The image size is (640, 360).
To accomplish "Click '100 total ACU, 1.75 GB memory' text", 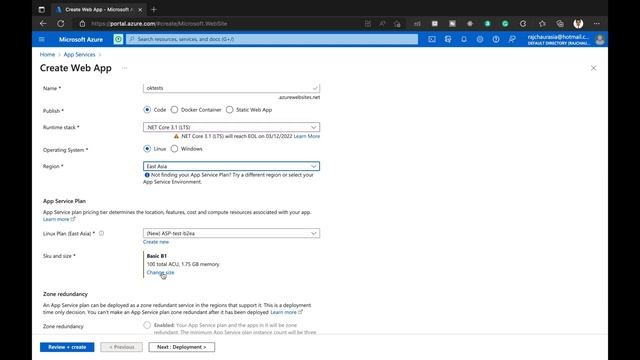I will click(183, 264).
